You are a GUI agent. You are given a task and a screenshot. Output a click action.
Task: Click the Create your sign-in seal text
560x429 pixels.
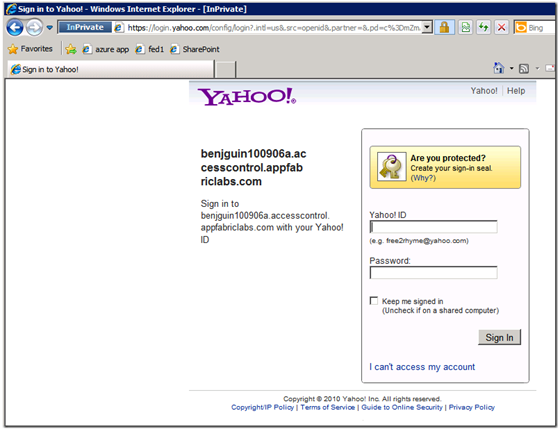coord(451,168)
